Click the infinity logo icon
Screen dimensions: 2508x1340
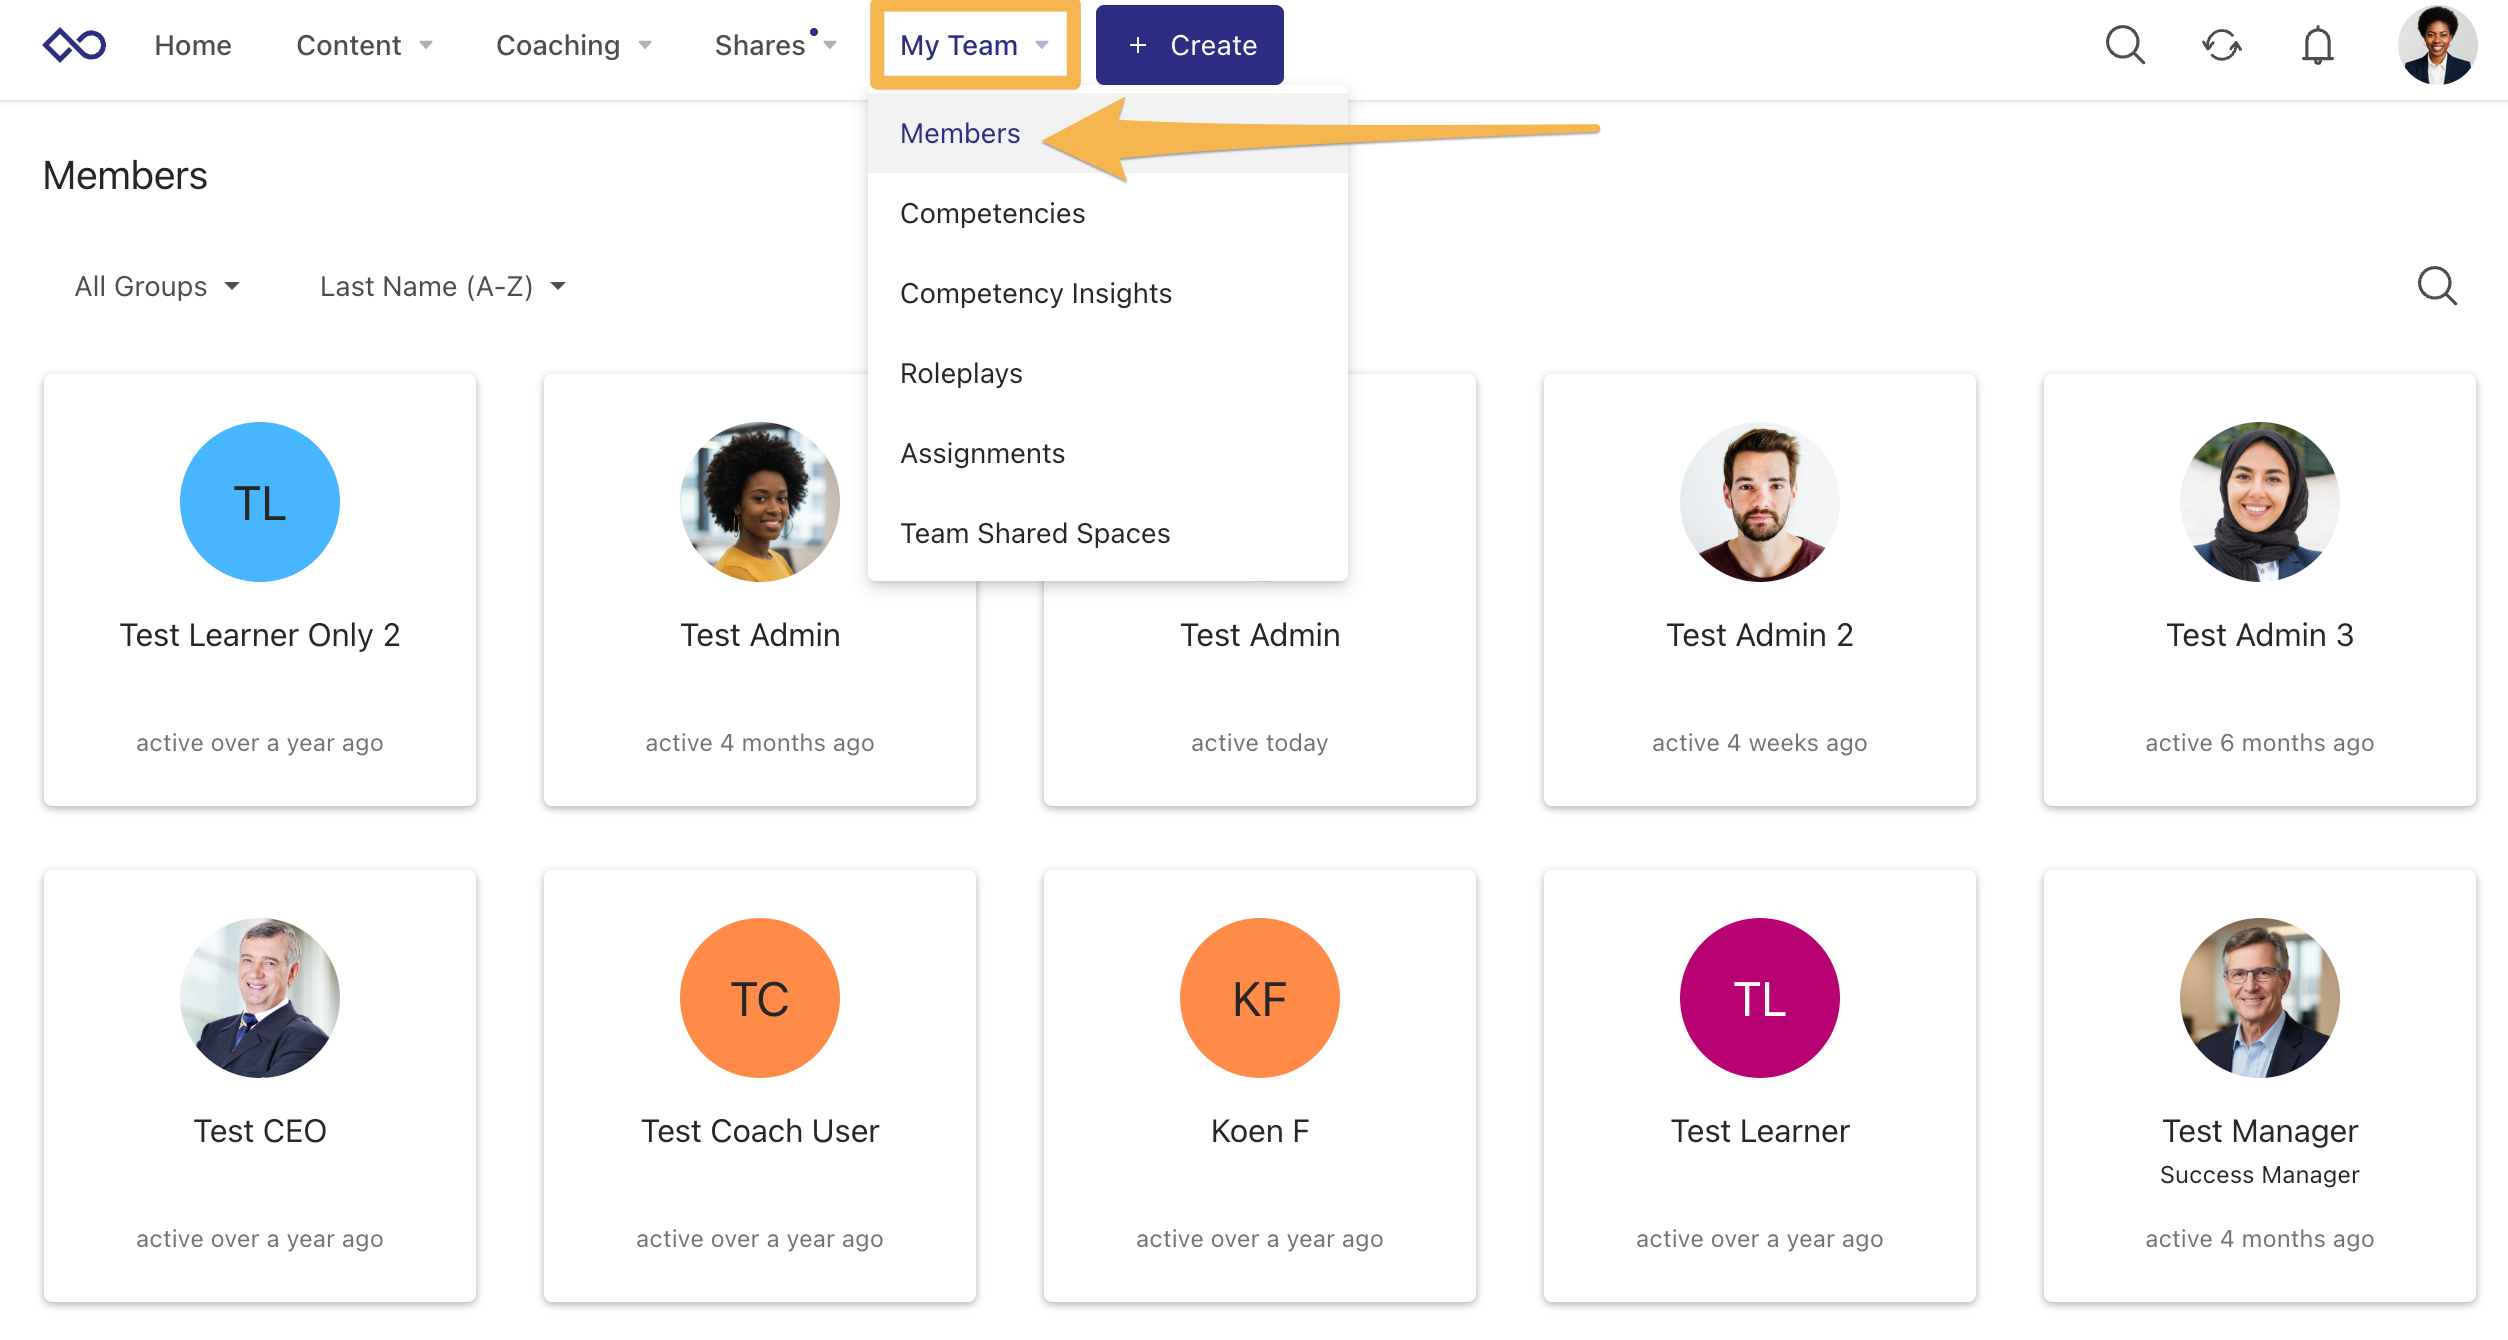(74, 45)
